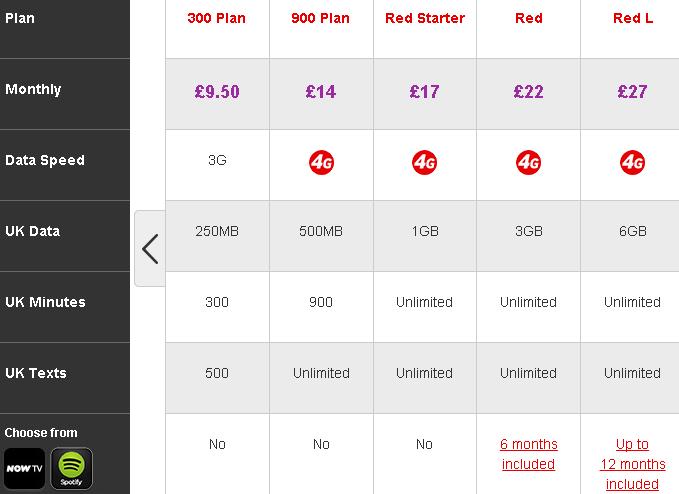Viewport: 679px width, 494px height.
Task: Click the £17 monthly price
Action: pos(424,92)
